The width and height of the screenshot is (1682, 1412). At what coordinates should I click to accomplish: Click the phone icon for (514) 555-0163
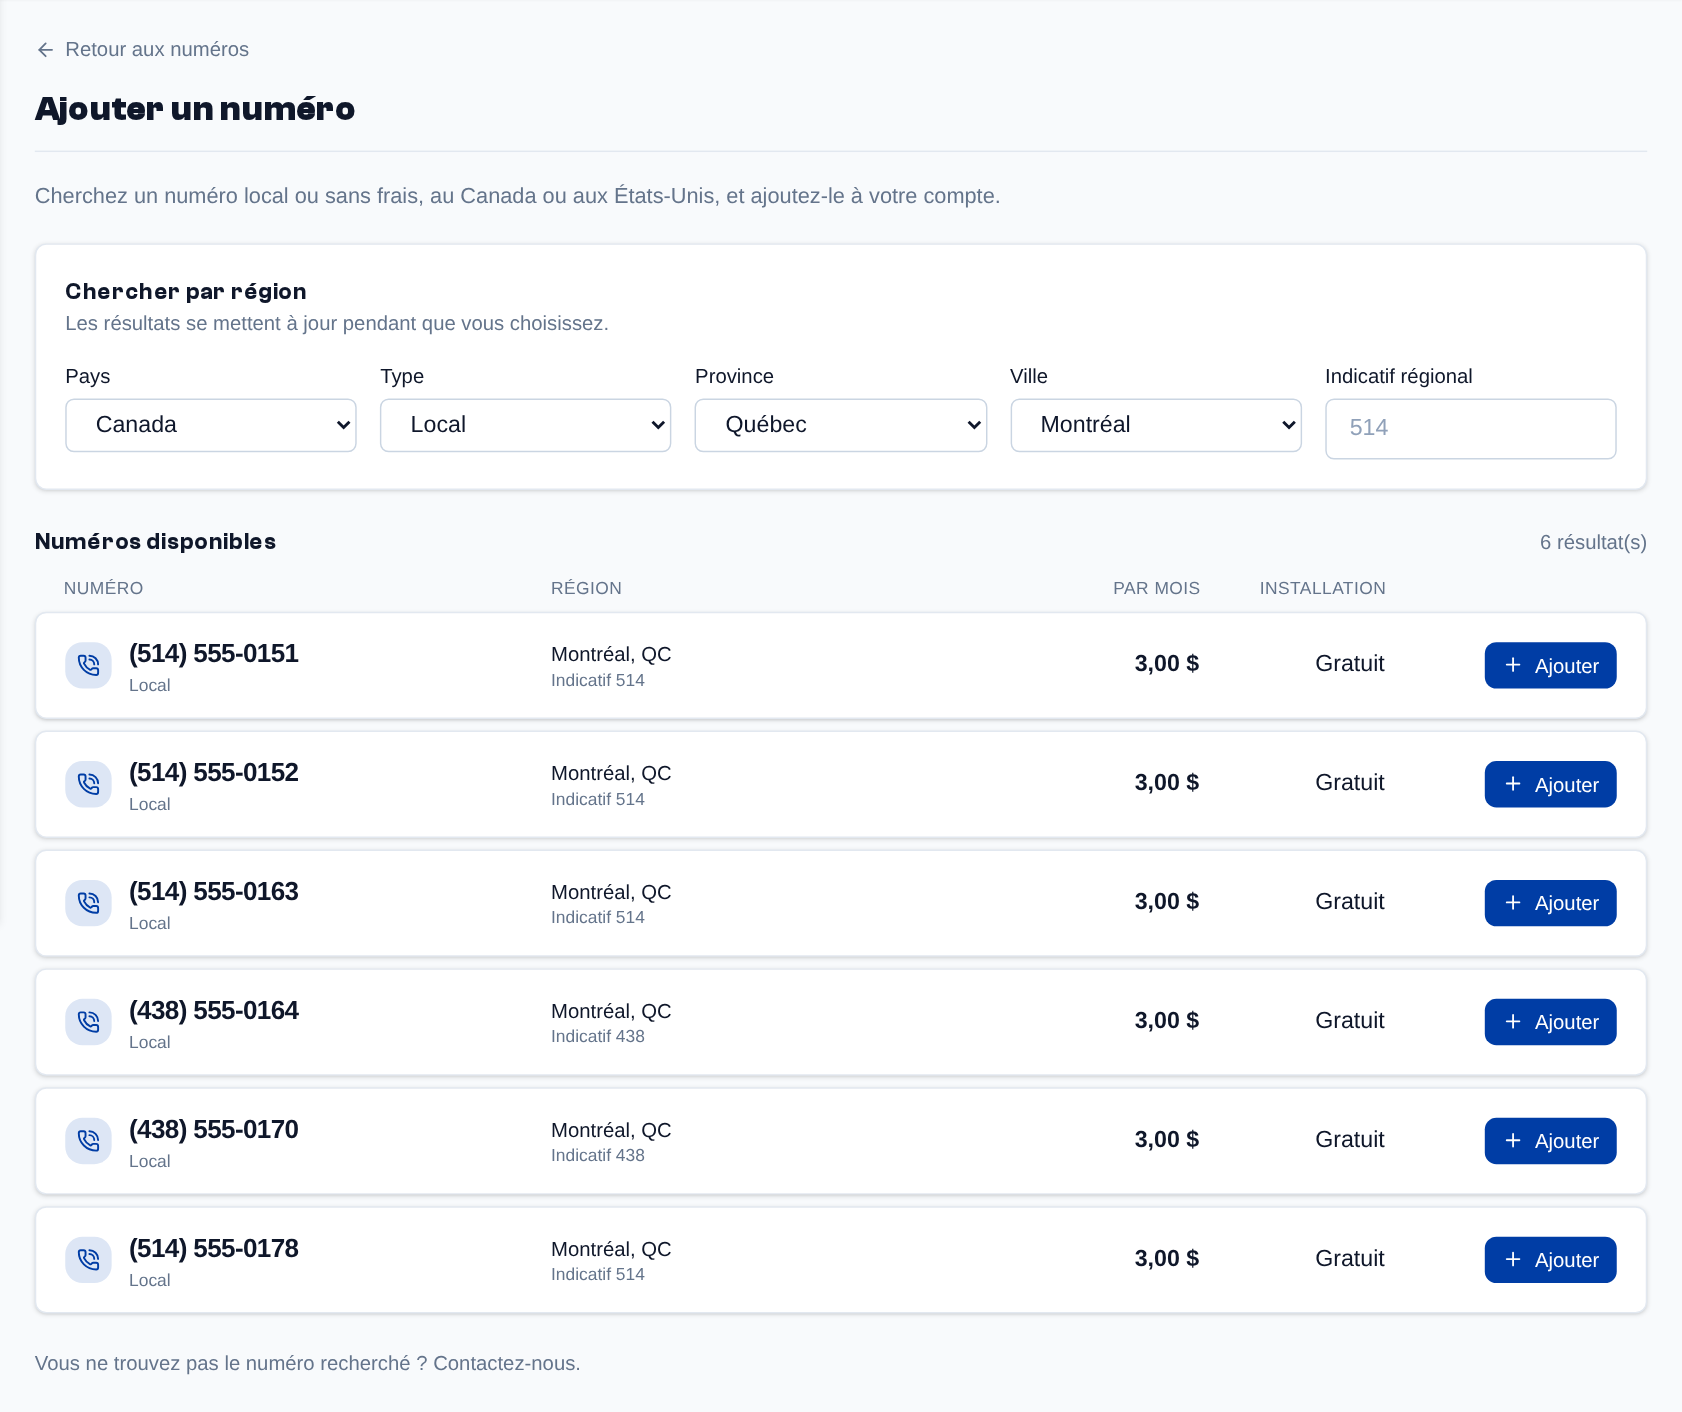[88, 903]
